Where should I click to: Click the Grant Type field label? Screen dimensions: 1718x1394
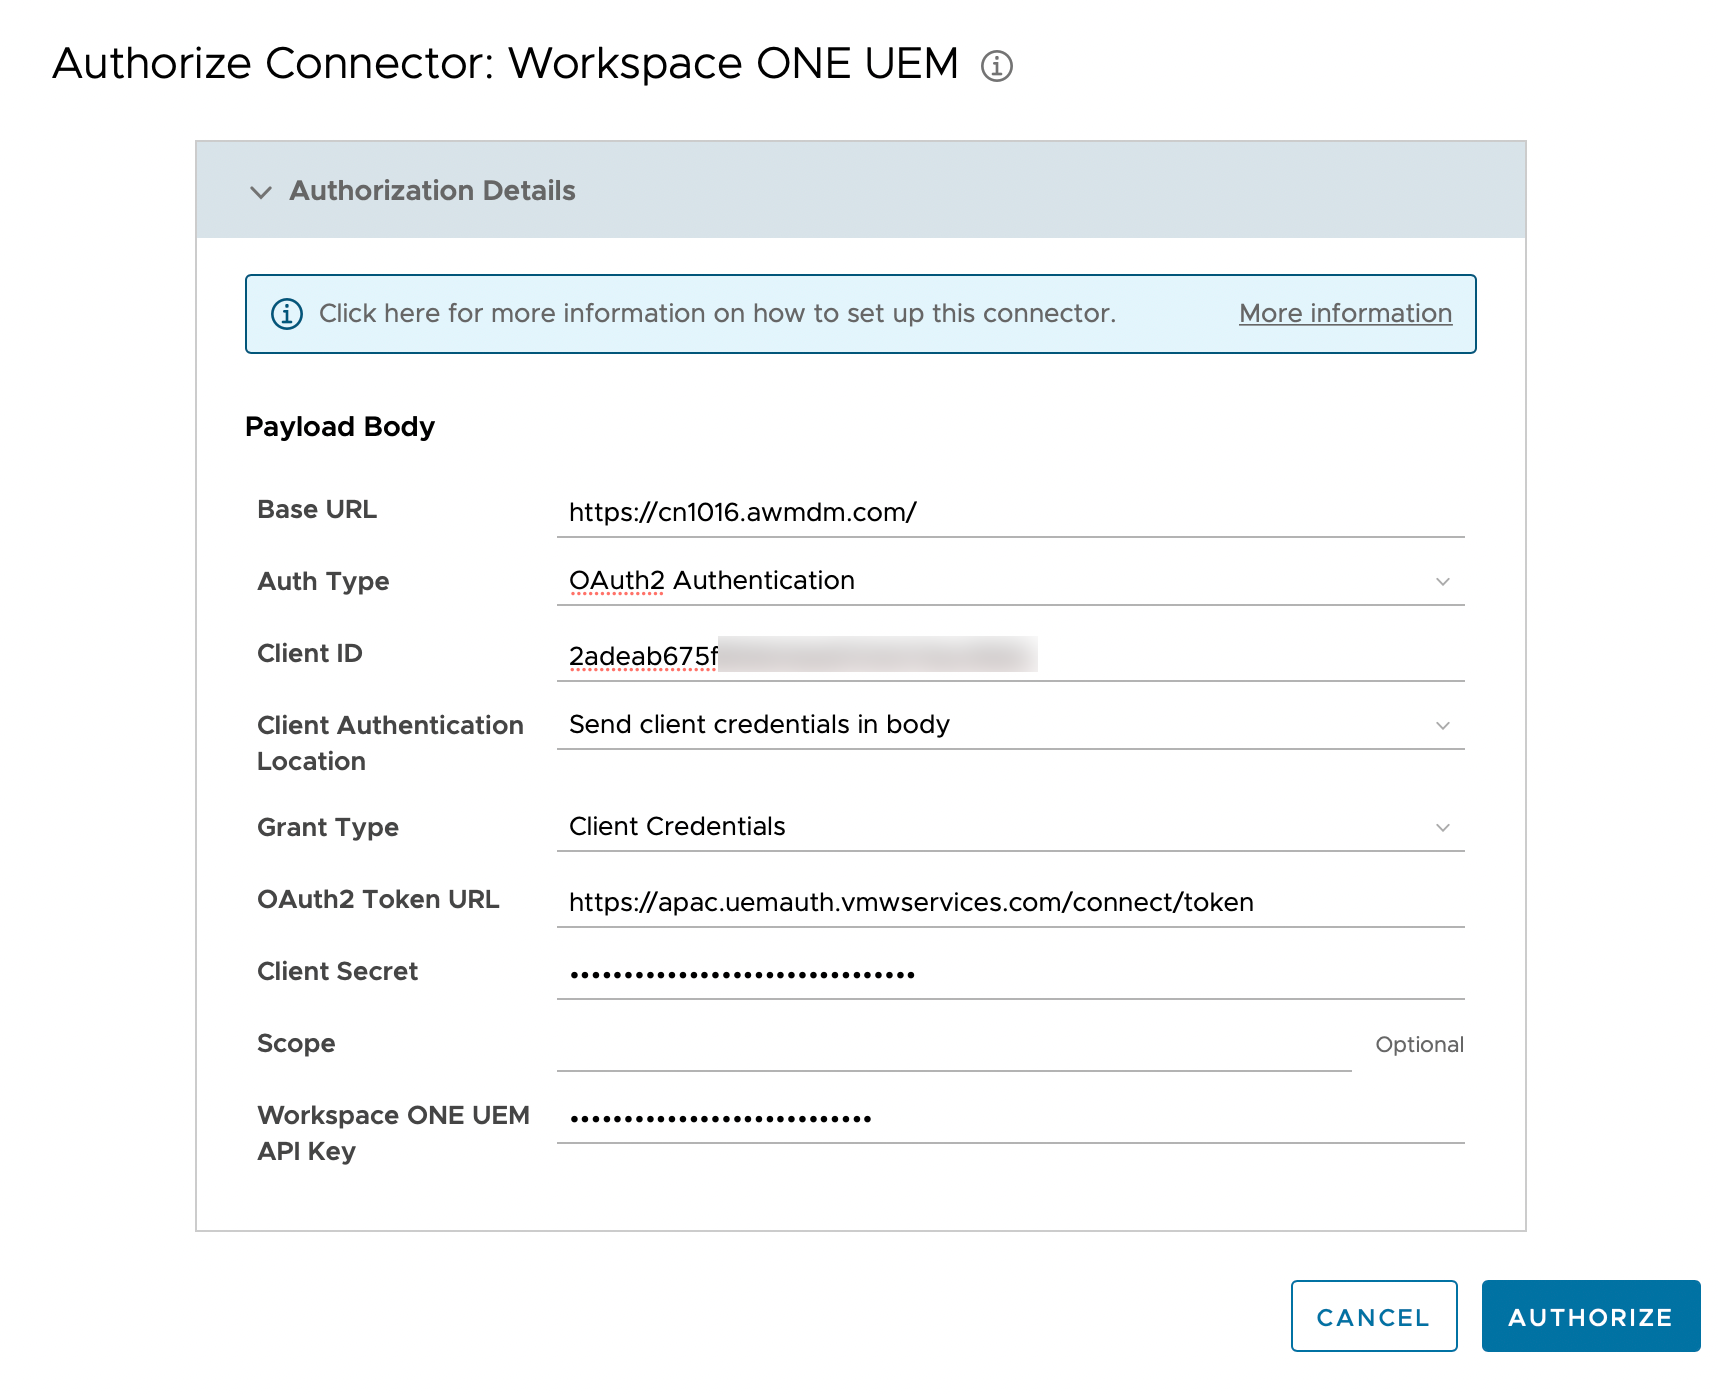[328, 828]
